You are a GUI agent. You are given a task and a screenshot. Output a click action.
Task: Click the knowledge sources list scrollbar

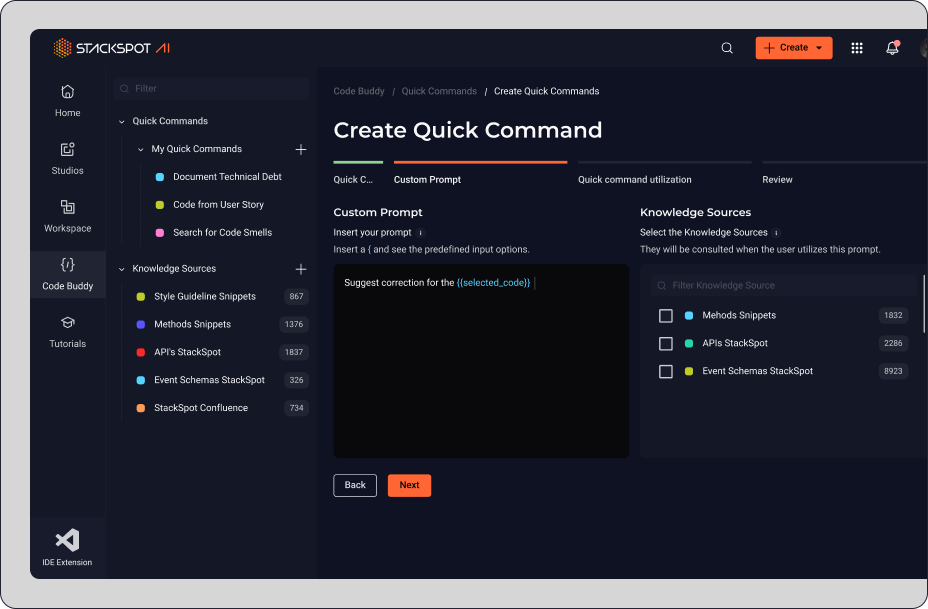[923, 304]
